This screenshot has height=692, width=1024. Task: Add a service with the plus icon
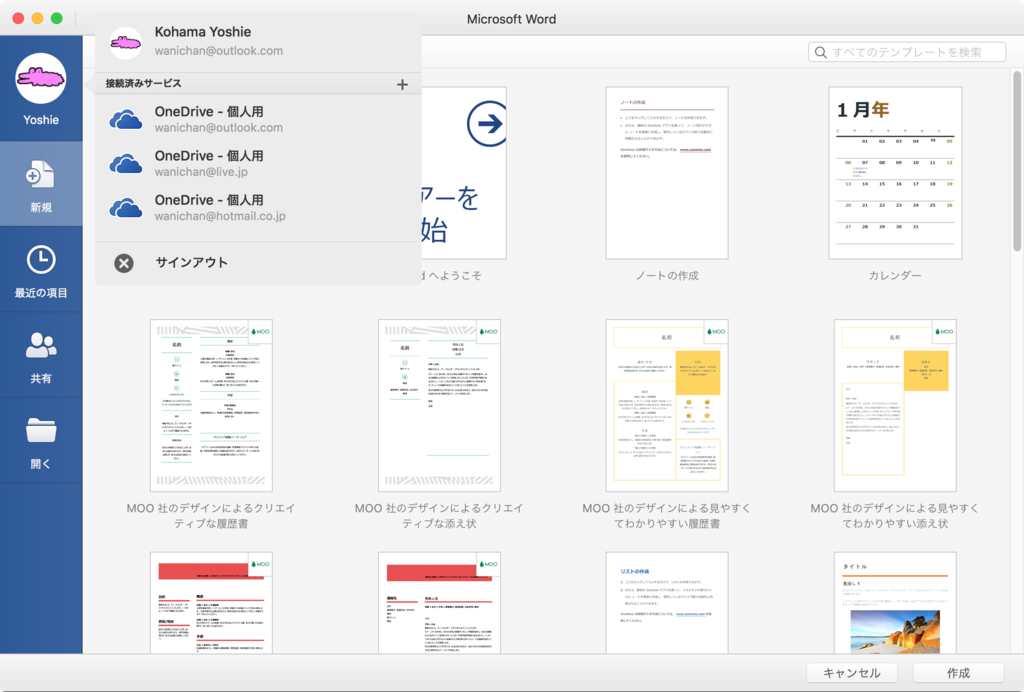[402, 84]
